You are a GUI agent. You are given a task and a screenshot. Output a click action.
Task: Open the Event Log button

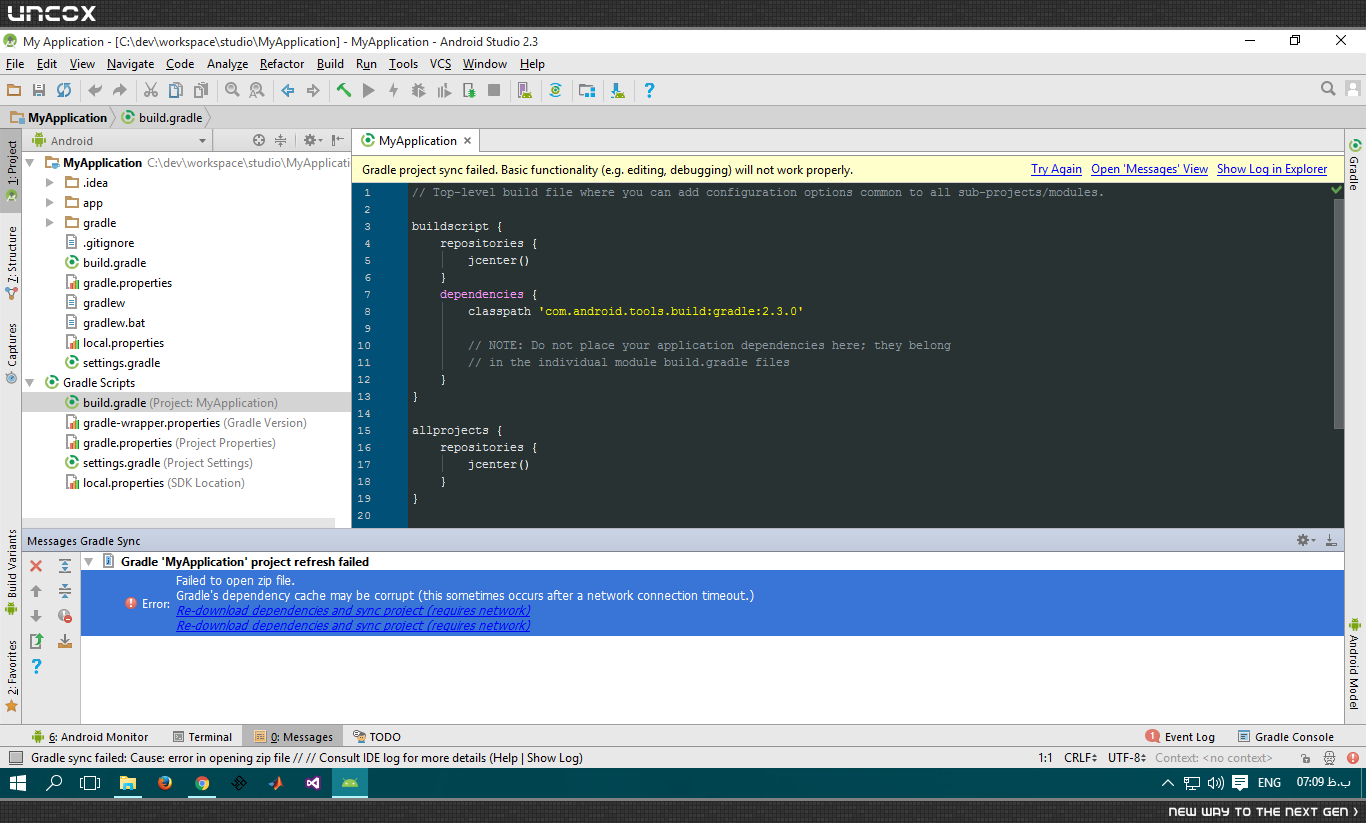click(x=1180, y=737)
